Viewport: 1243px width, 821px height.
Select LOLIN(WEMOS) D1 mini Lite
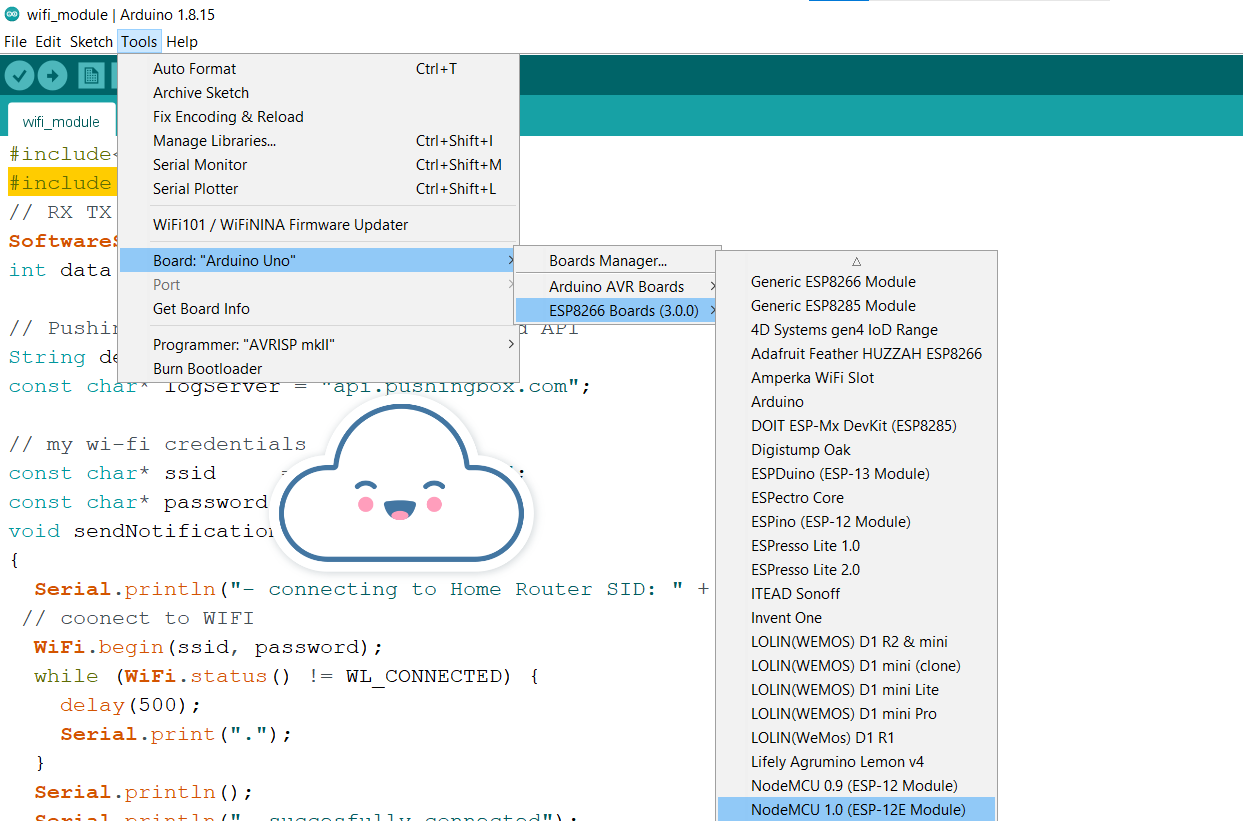tap(857, 690)
